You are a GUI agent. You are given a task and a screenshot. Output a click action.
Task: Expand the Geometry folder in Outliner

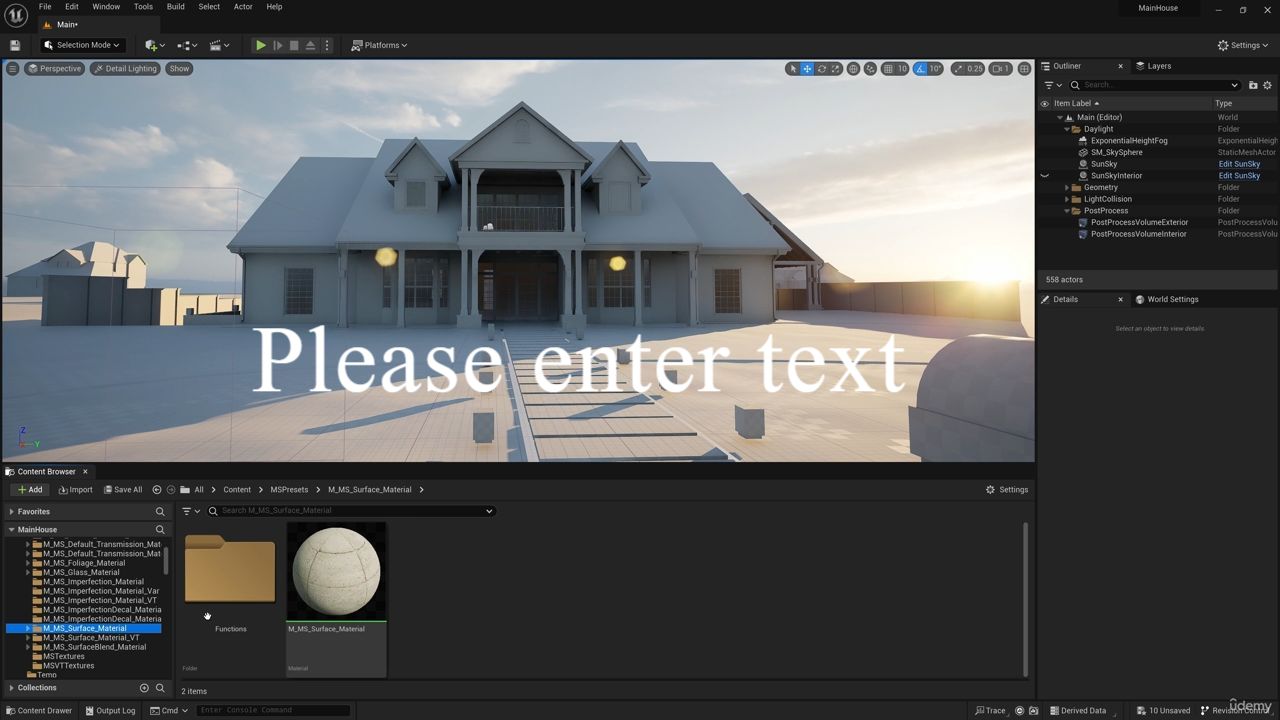pos(1067,188)
